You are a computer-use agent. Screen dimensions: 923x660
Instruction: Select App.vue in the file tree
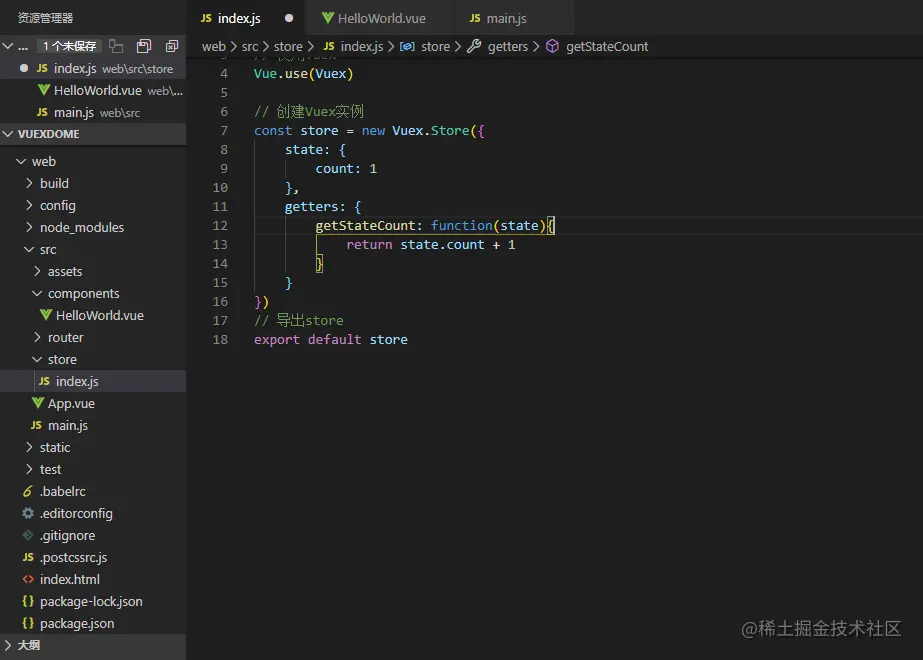93,403
